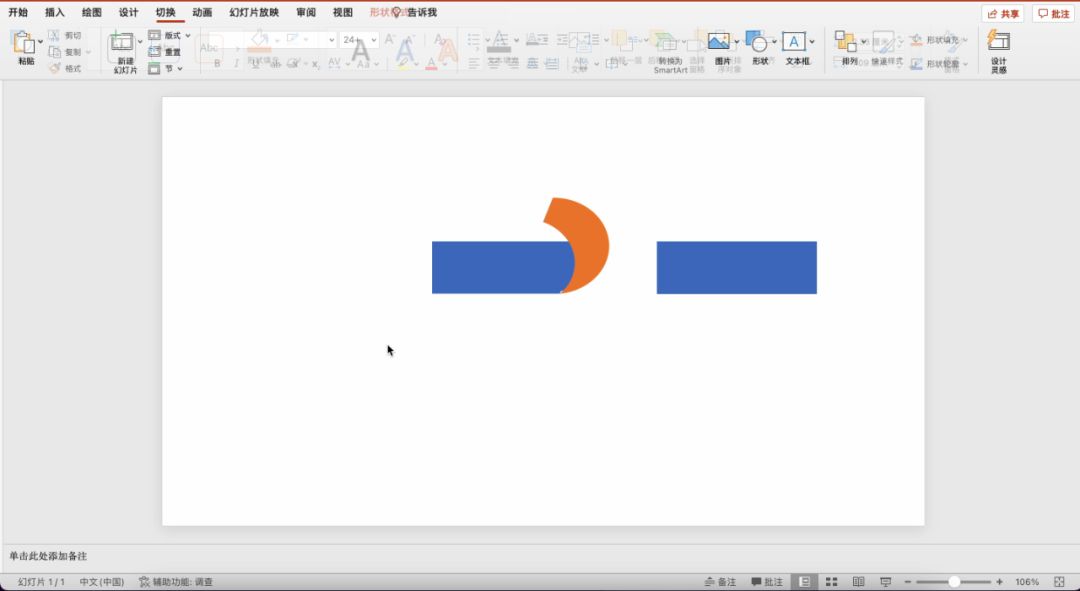Click the 重置 reset button
1080x591 pixels.
point(165,52)
